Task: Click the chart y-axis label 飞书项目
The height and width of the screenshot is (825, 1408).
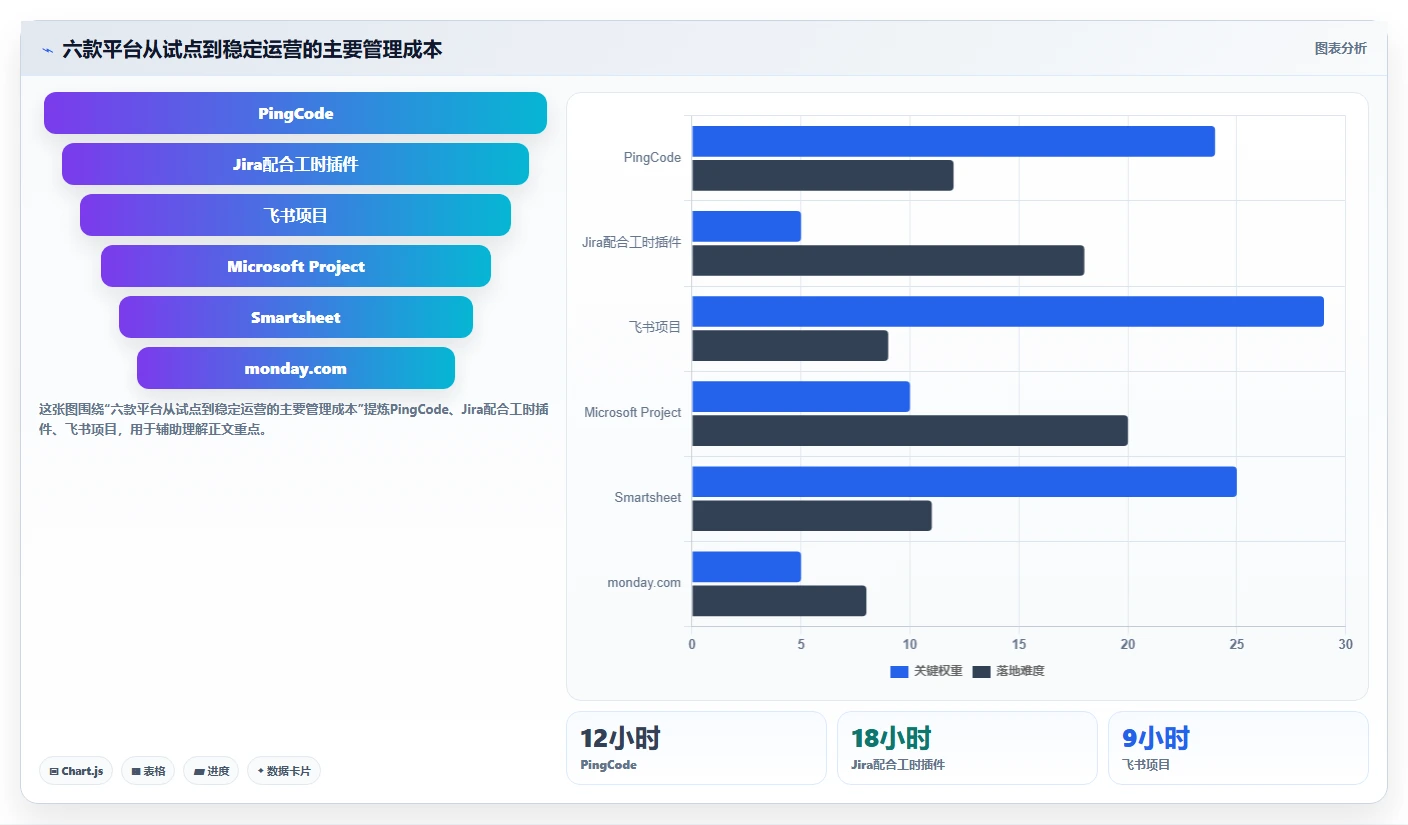Action: [655, 327]
